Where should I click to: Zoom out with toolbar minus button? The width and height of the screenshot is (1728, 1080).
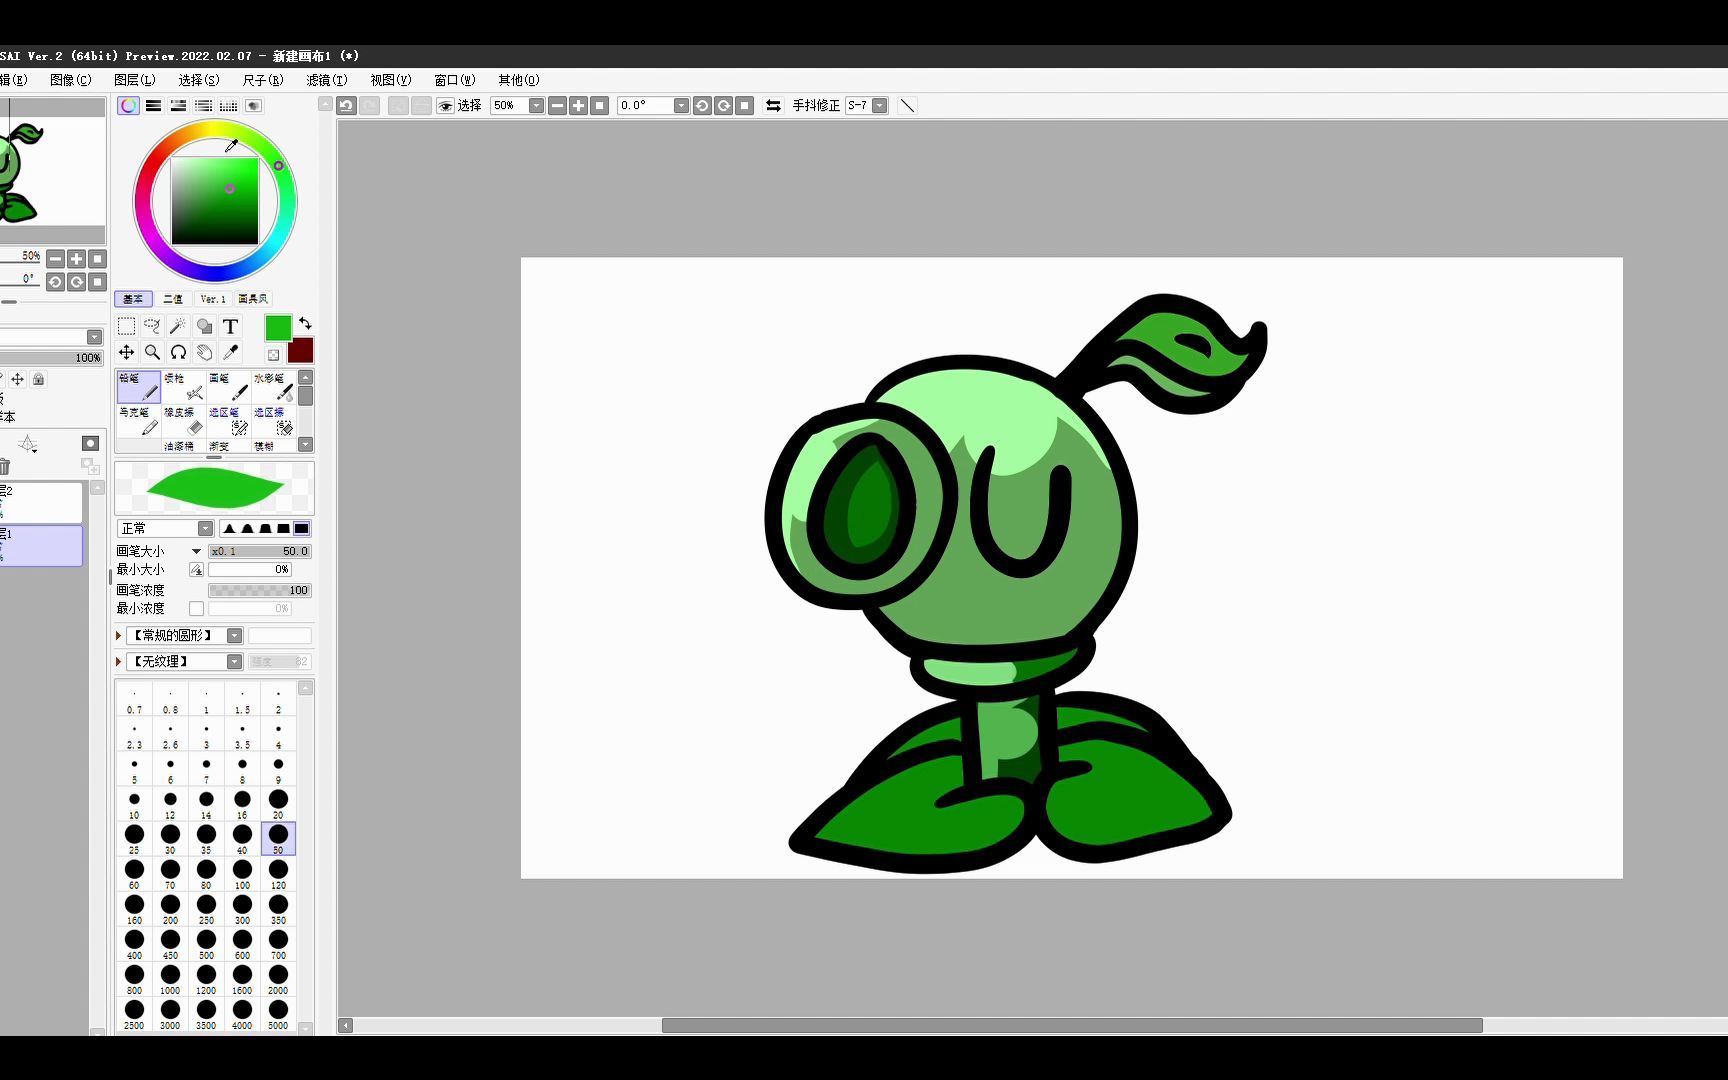pyautogui.click(x=558, y=105)
